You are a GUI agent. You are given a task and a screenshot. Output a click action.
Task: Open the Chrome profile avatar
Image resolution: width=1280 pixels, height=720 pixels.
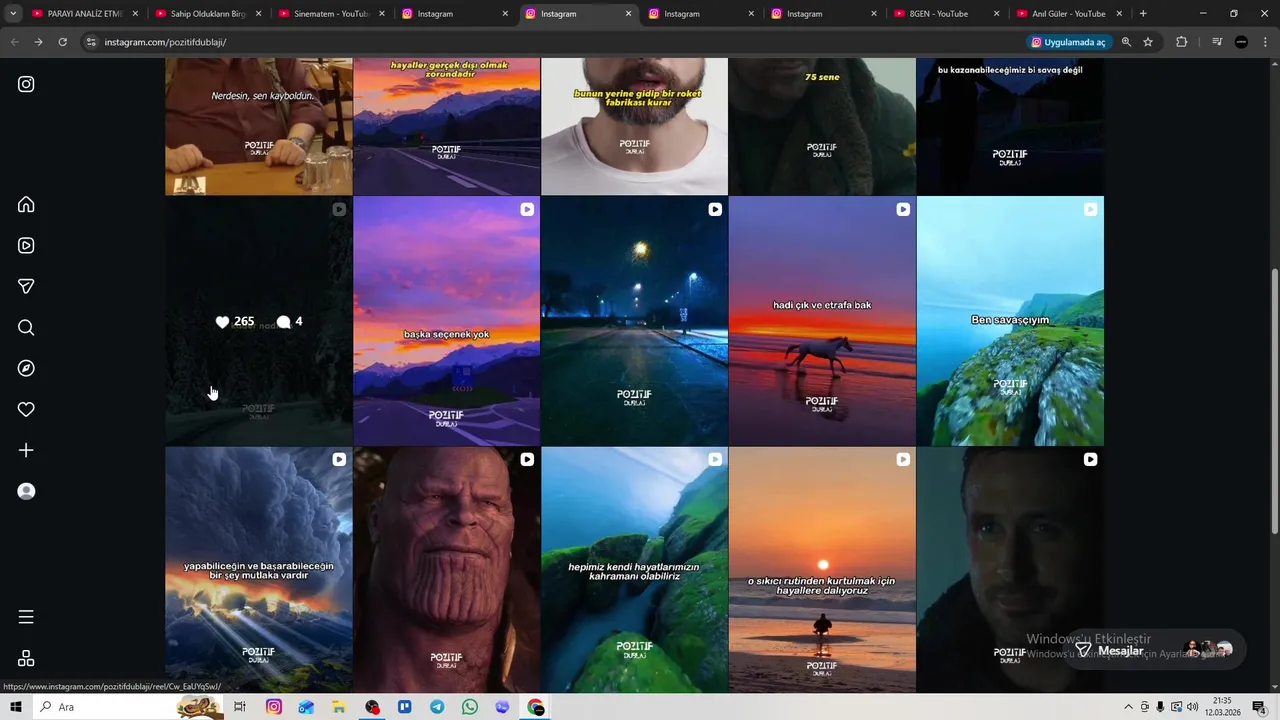tap(1241, 42)
